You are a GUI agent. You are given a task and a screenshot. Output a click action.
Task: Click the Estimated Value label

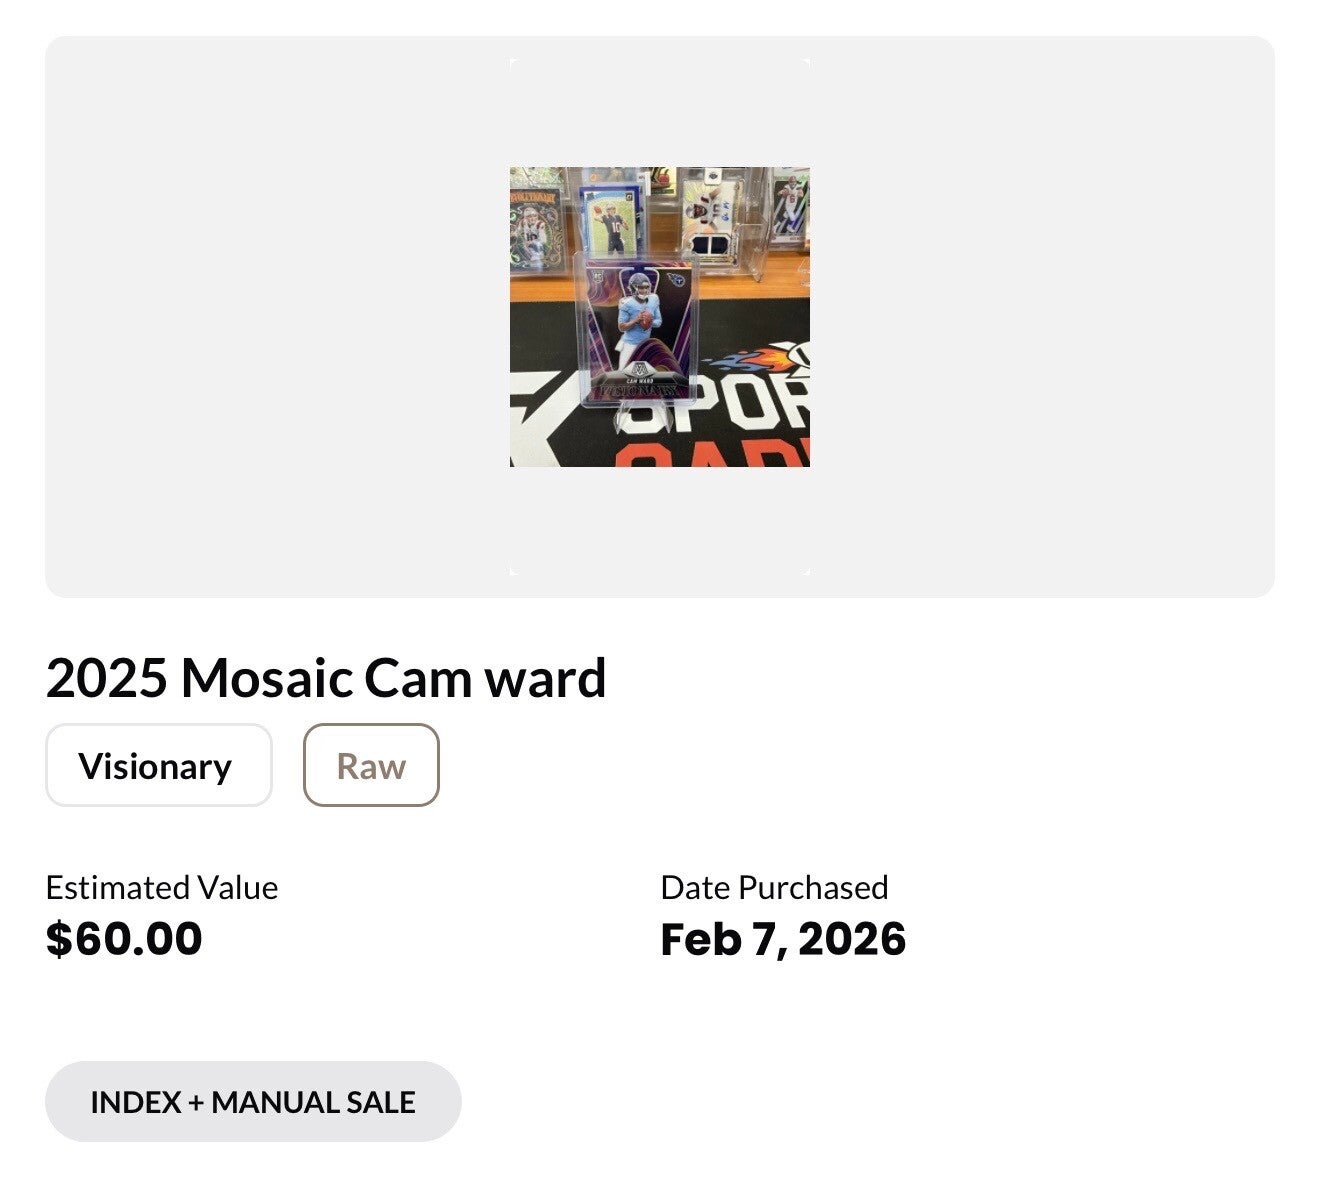(x=162, y=888)
